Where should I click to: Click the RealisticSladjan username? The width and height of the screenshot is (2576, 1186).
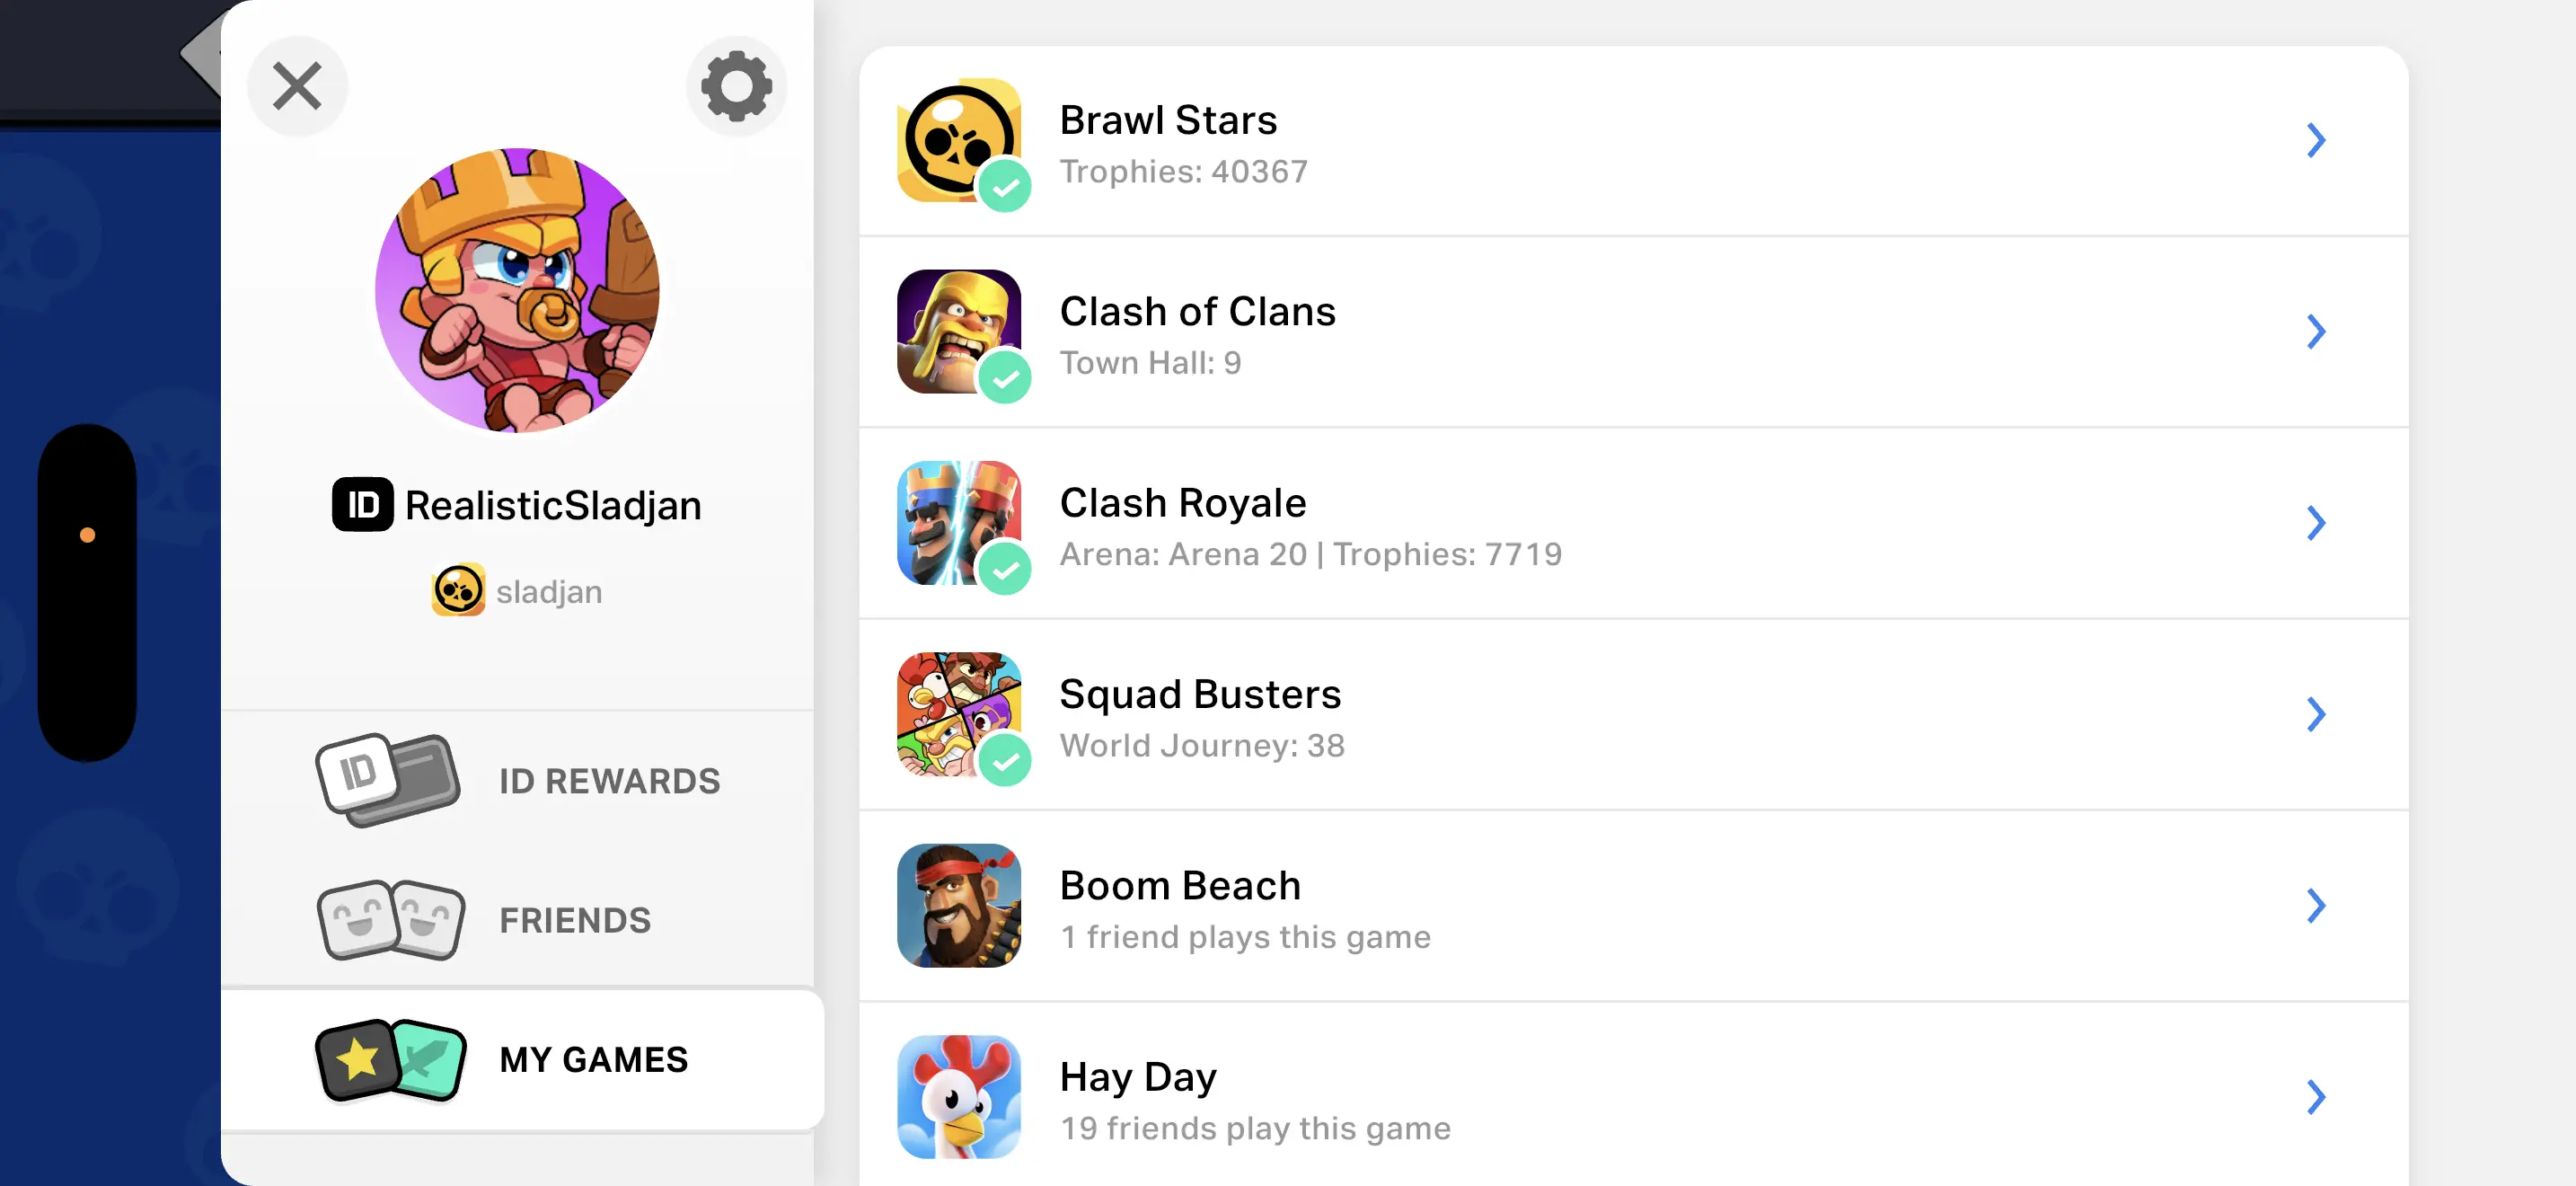click(553, 506)
